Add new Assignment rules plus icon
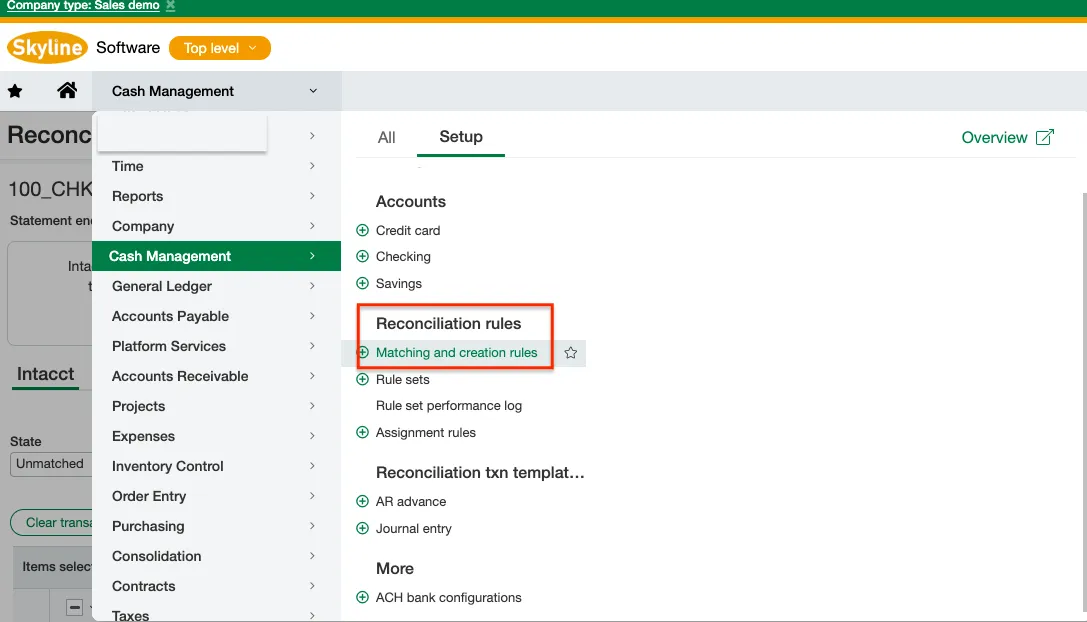Image resolution: width=1087 pixels, height=622 pixels. pos(362,433)
